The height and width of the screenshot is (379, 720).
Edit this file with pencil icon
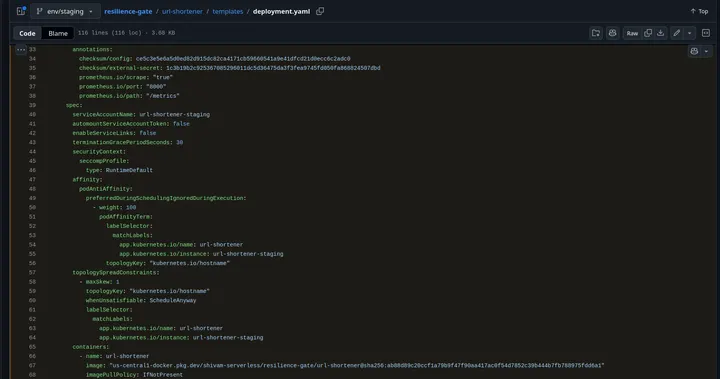pos(676,33)
